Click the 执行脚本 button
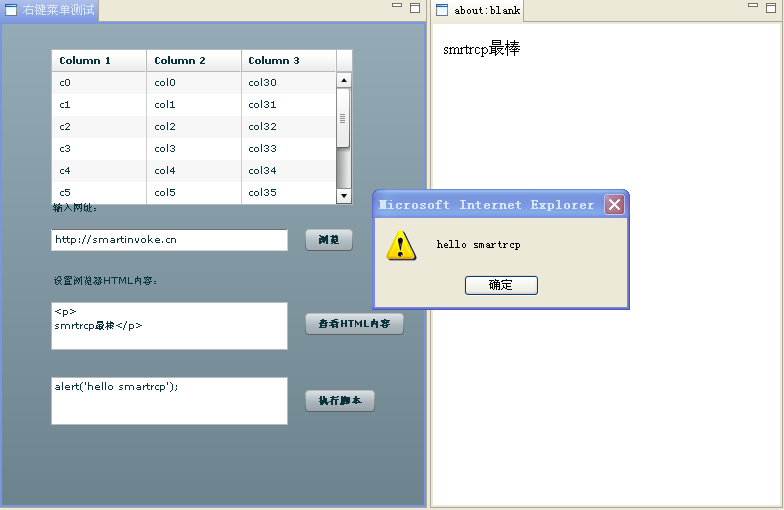 pyautogui.click(x=340, y=400)
